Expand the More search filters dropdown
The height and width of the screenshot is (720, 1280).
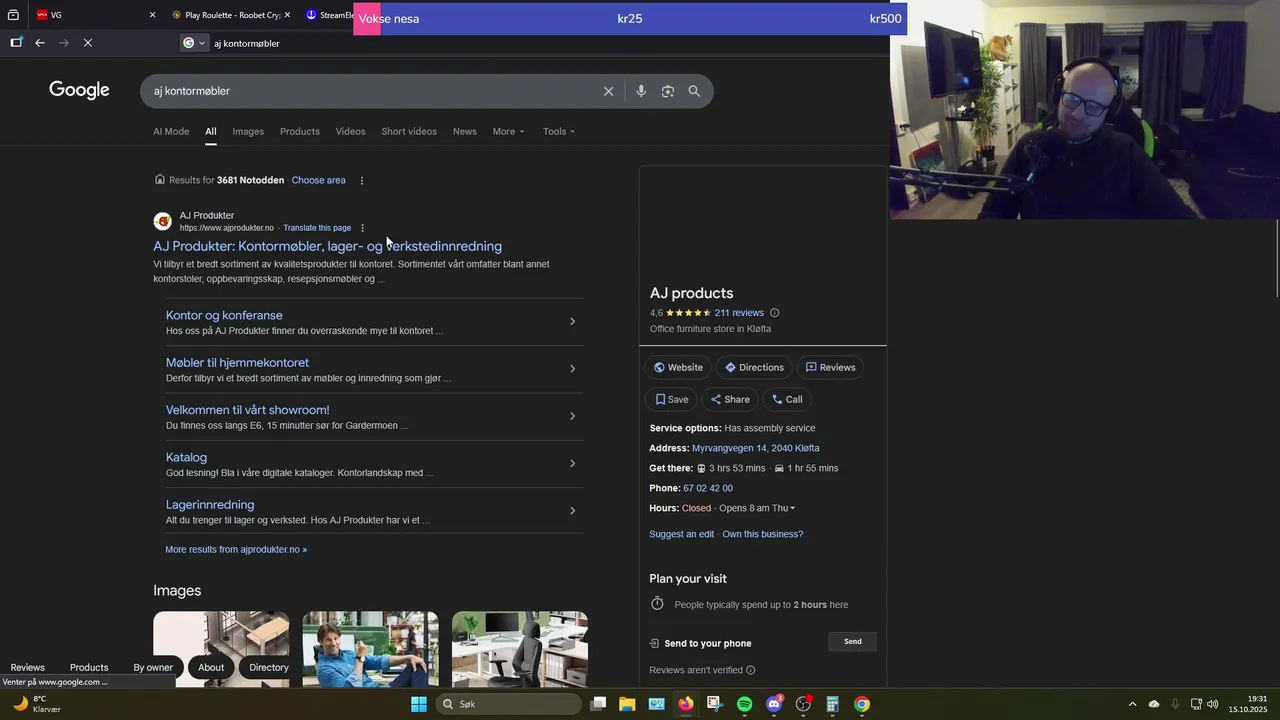tap(508, 132)
